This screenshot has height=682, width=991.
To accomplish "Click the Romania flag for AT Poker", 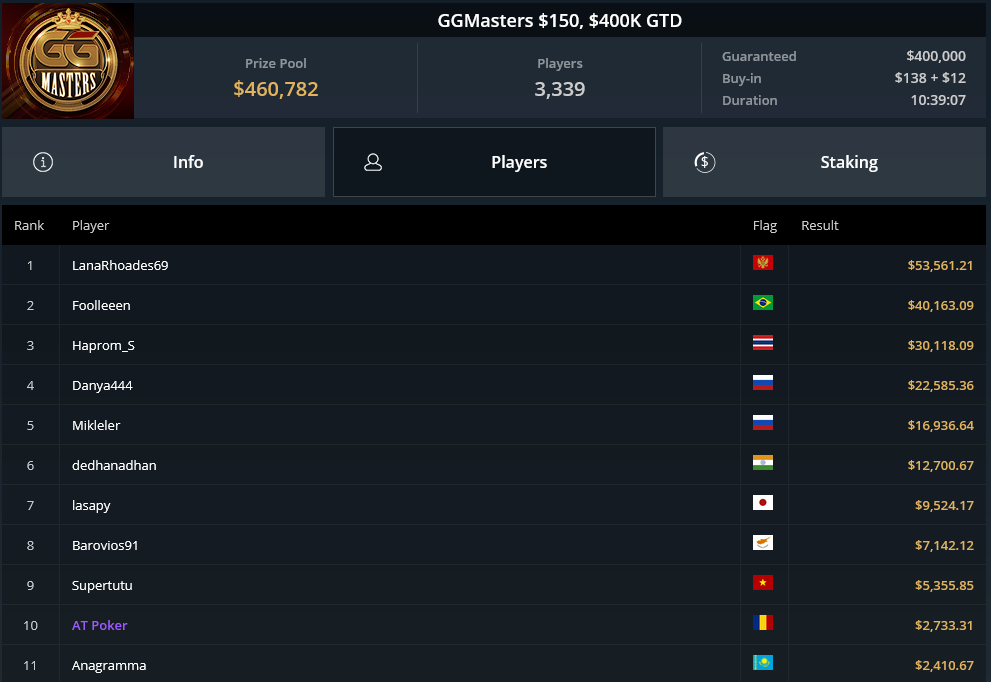I will [763, 623].
